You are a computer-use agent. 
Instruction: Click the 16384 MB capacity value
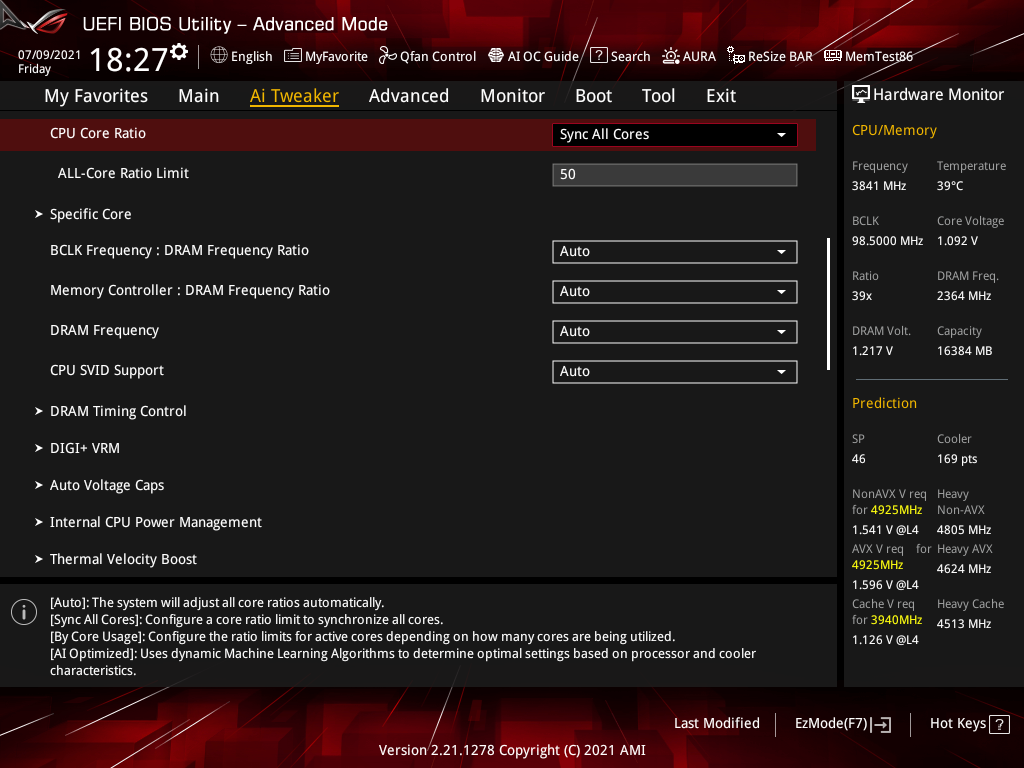click(965, 351)
